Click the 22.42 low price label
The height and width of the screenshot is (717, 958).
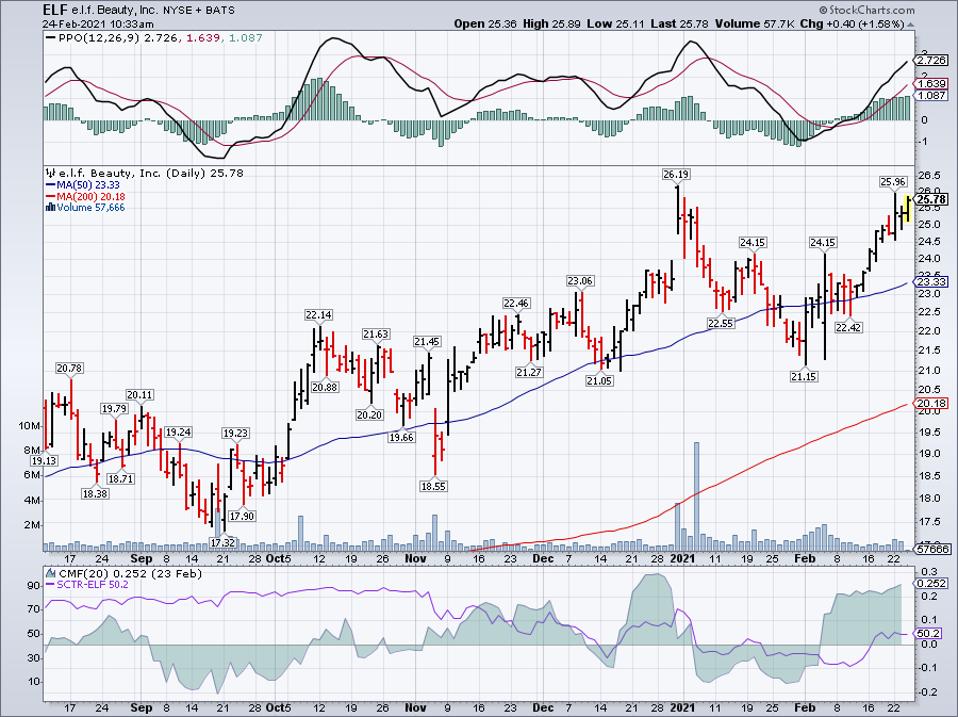[x=848, y=328]
